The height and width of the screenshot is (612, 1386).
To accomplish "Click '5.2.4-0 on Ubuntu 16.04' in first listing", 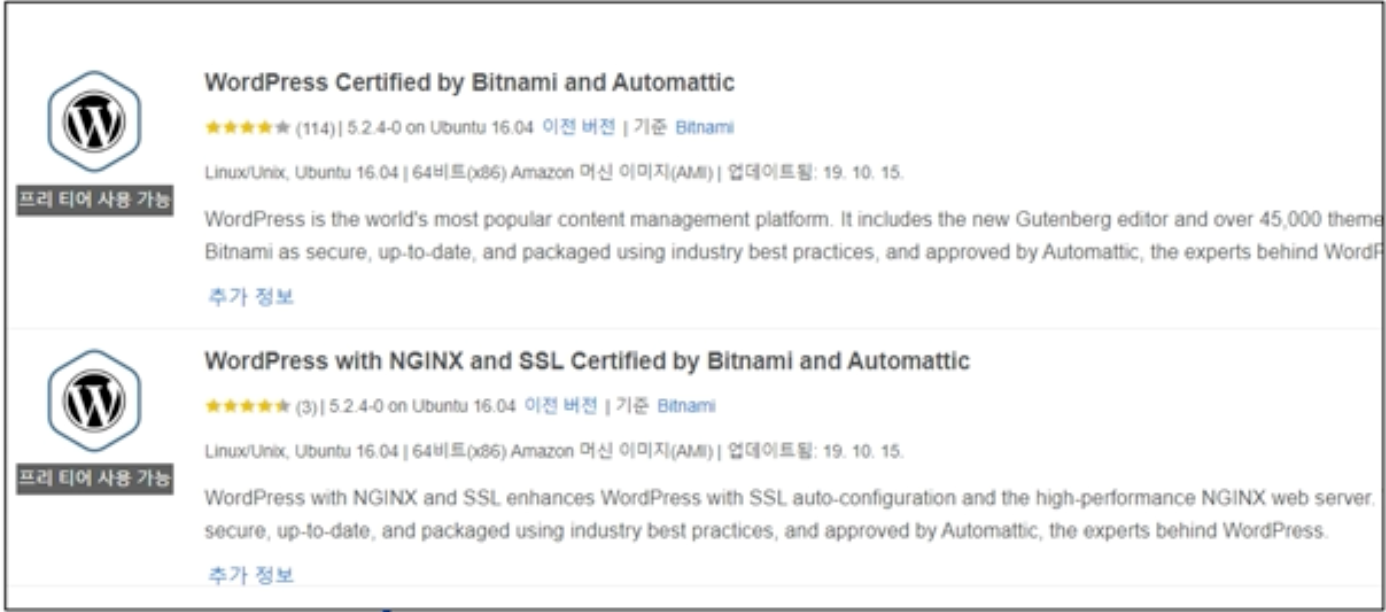I will coord(439,128).
